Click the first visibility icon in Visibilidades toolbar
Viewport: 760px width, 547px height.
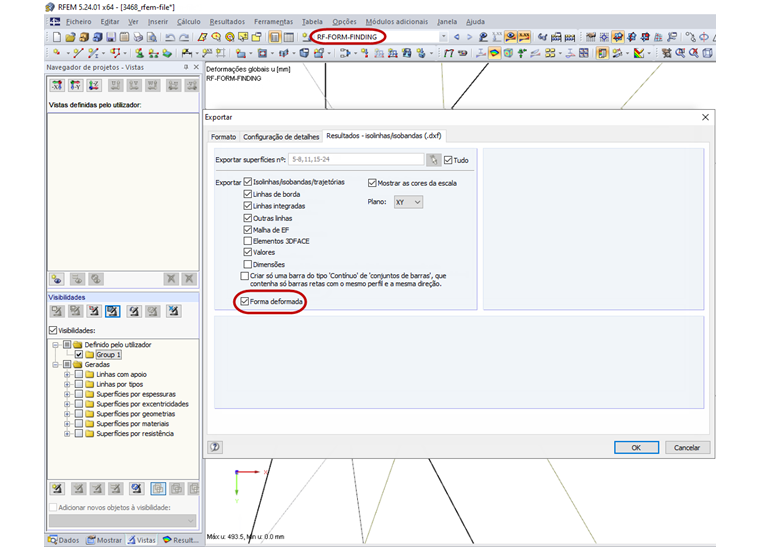pyautogui.click(x=57, y=311)
